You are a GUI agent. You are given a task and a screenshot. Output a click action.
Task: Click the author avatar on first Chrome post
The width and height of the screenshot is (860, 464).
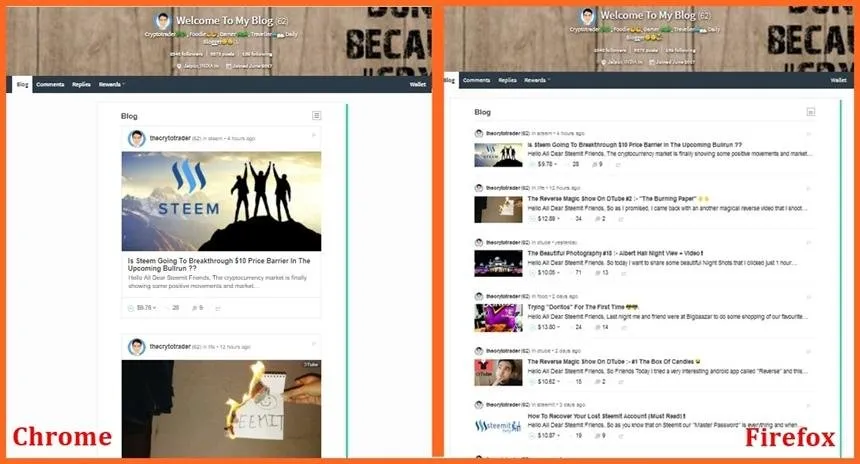pyautogui.click(x=137, y=138)
